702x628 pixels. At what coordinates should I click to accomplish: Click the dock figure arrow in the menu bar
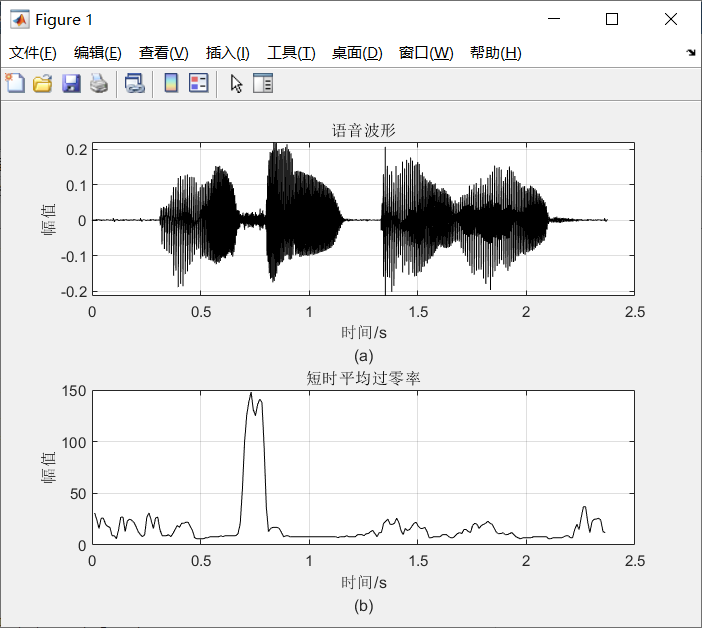coord(691,53)
